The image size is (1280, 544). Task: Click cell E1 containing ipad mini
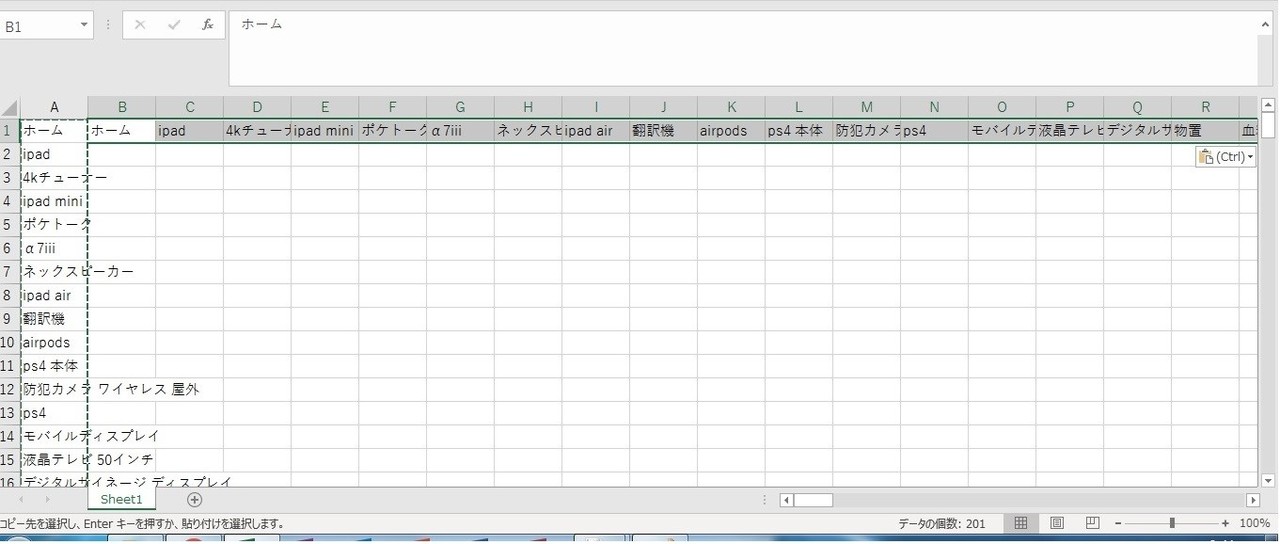(x=325, y=131)
